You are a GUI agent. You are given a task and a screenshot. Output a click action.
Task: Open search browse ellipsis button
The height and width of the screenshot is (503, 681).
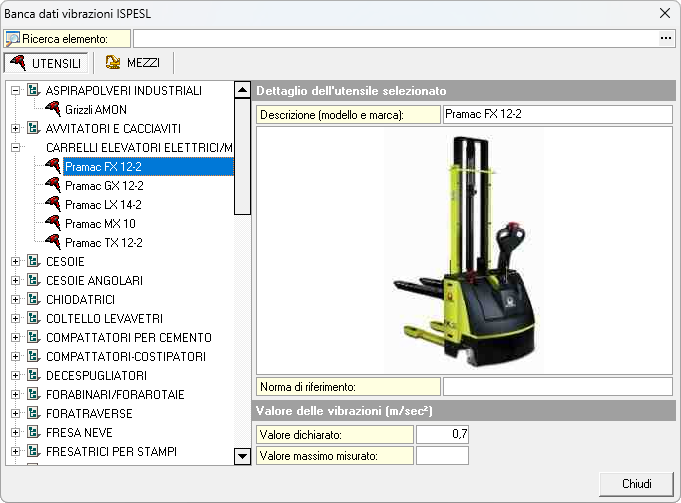666,38
